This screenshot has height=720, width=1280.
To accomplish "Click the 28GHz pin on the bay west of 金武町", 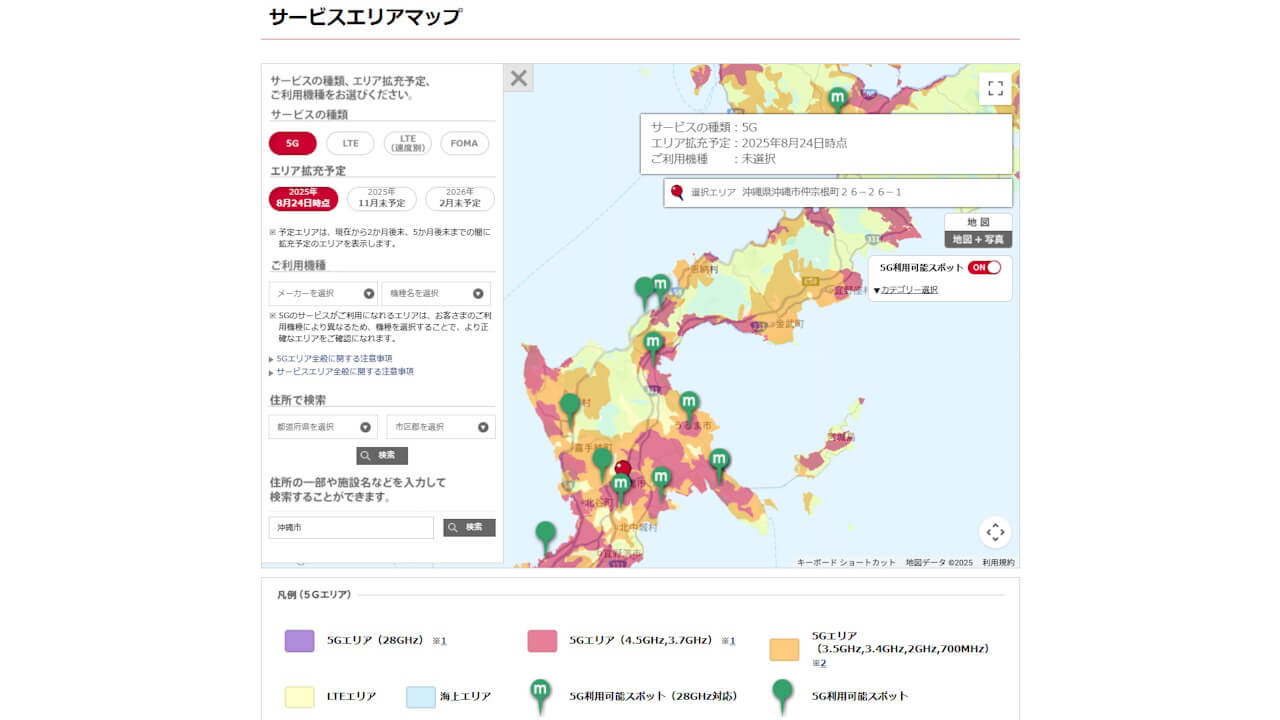I will click(654, 348).
